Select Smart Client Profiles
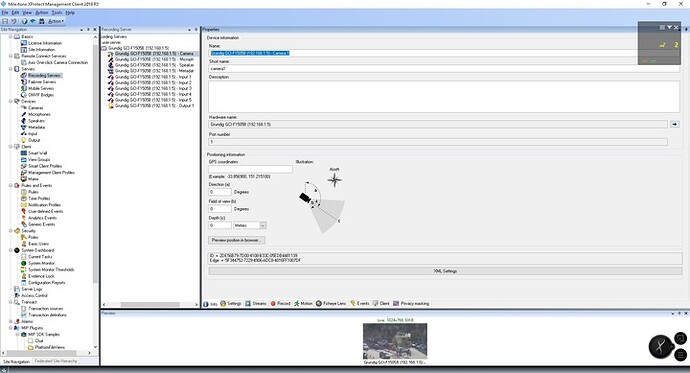Viewport: 690px width, 373px height. (45, 166)
